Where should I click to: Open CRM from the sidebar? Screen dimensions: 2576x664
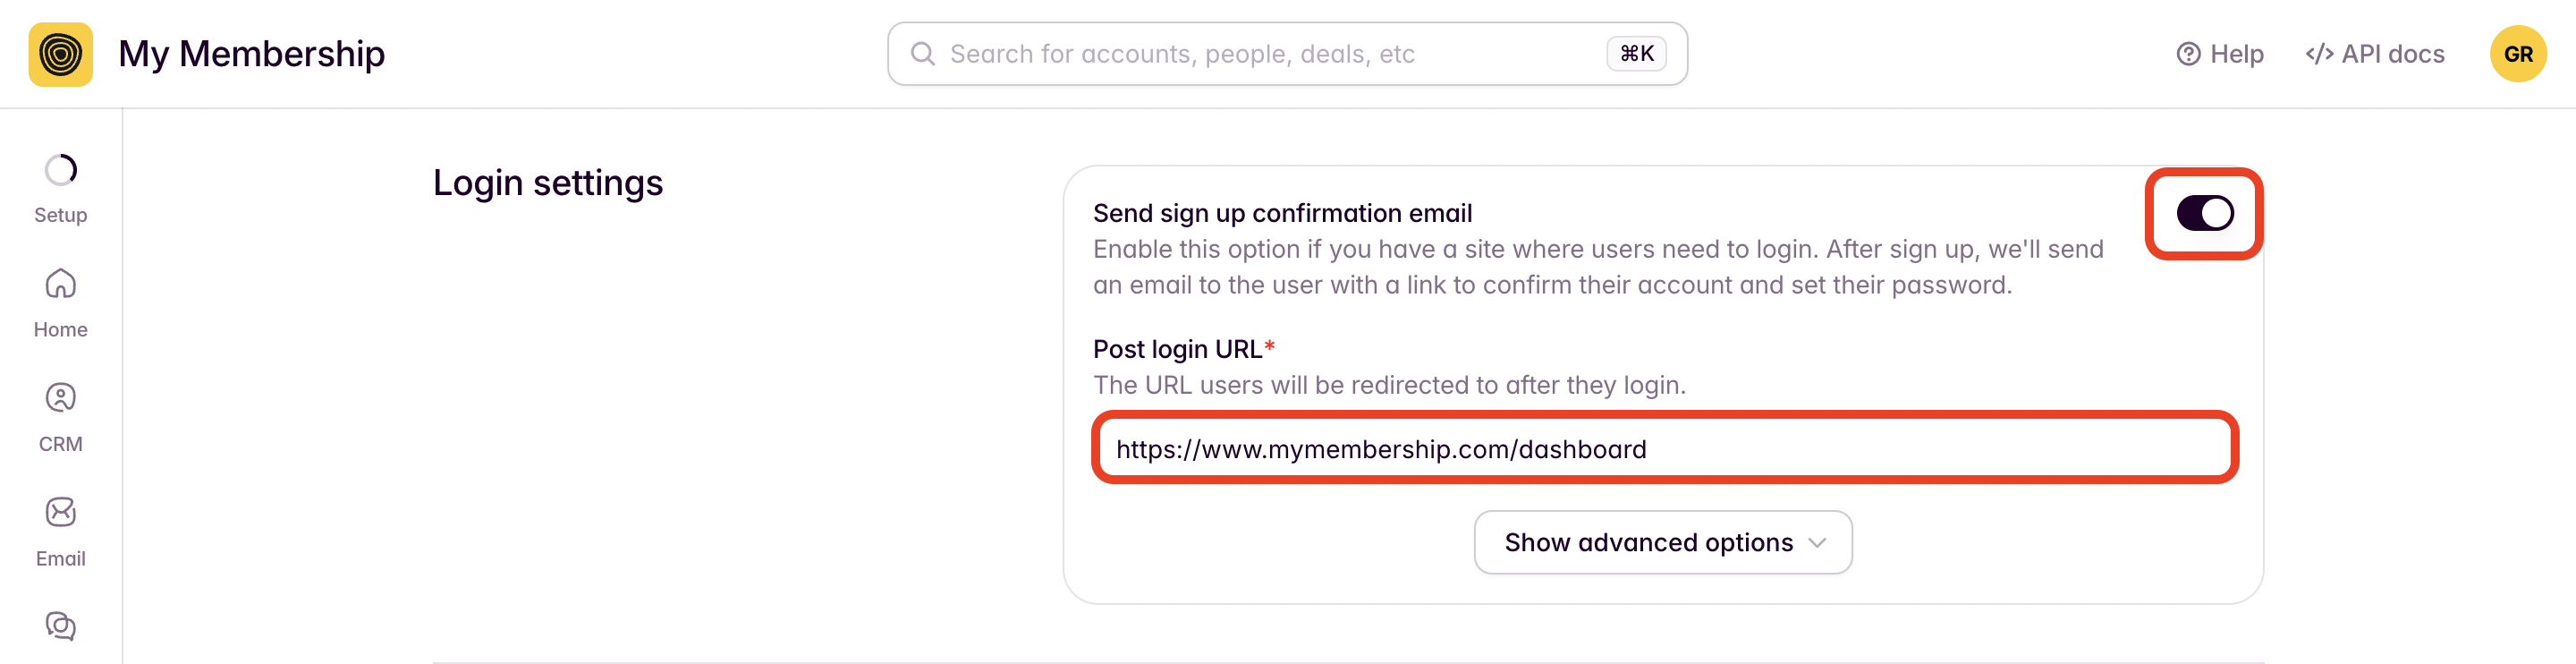(60, 398)
